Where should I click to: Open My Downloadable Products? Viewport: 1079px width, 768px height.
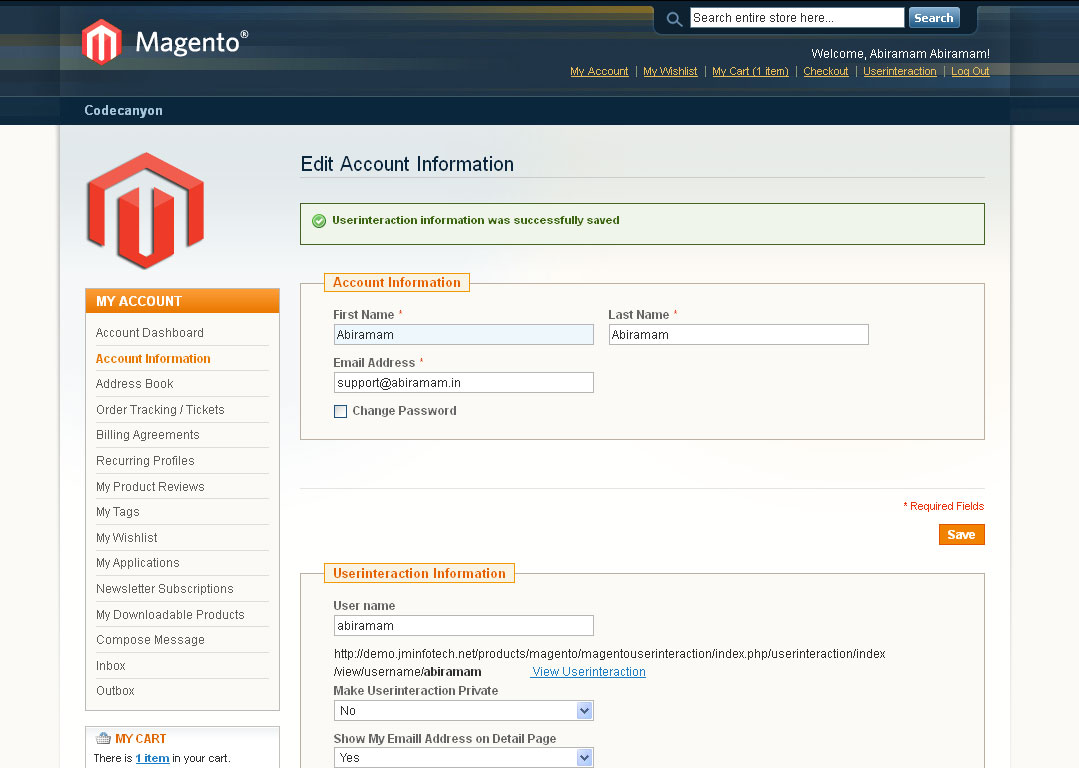pyautogui.click(x=170, y=615)
